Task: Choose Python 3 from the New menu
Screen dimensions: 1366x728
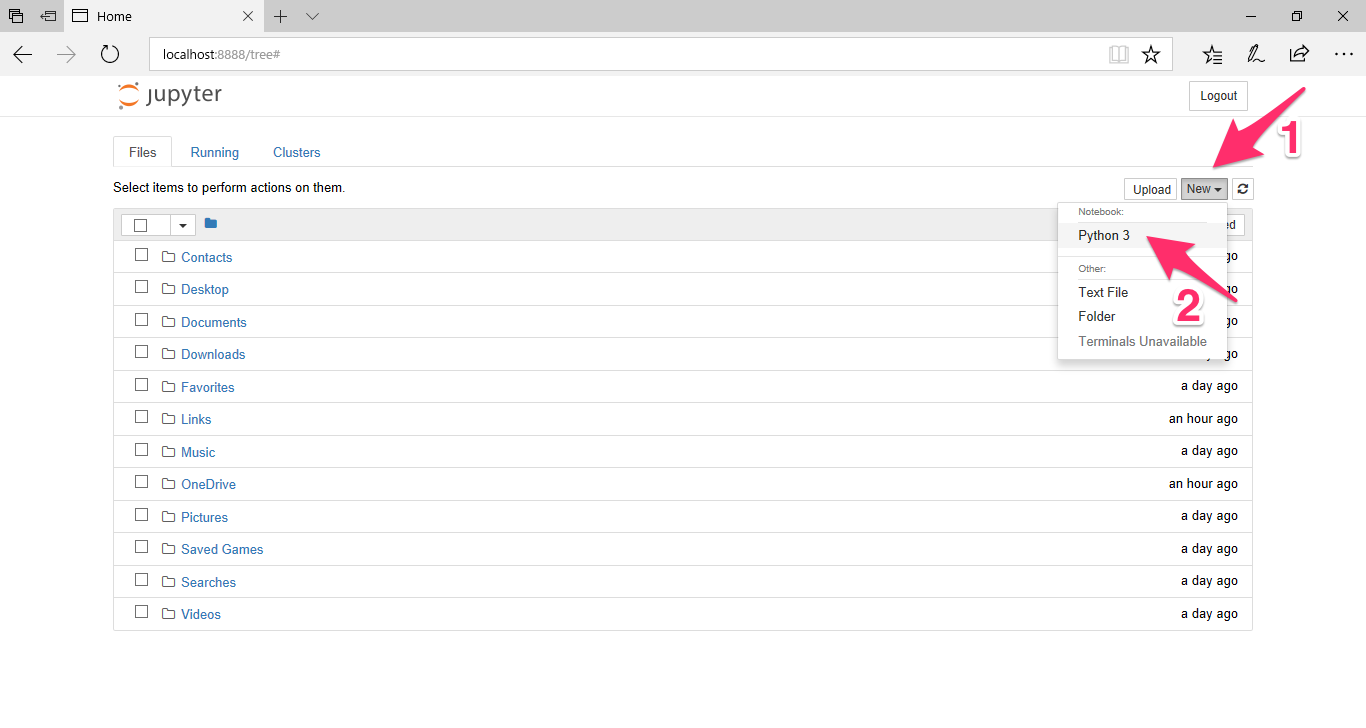Action: tap(1104, 235)
